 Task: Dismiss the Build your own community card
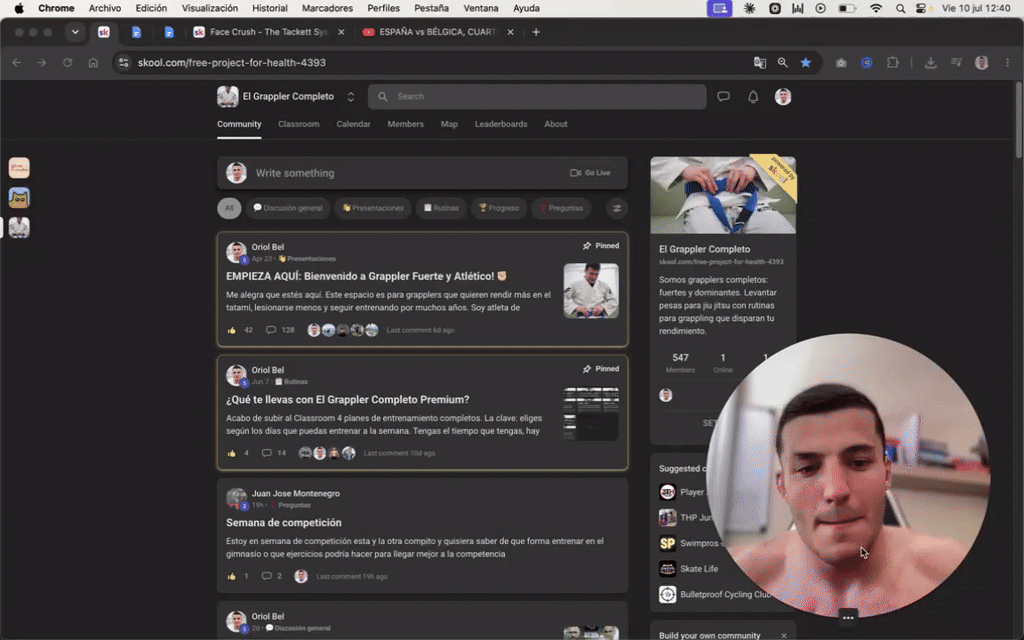pos(784,635)
